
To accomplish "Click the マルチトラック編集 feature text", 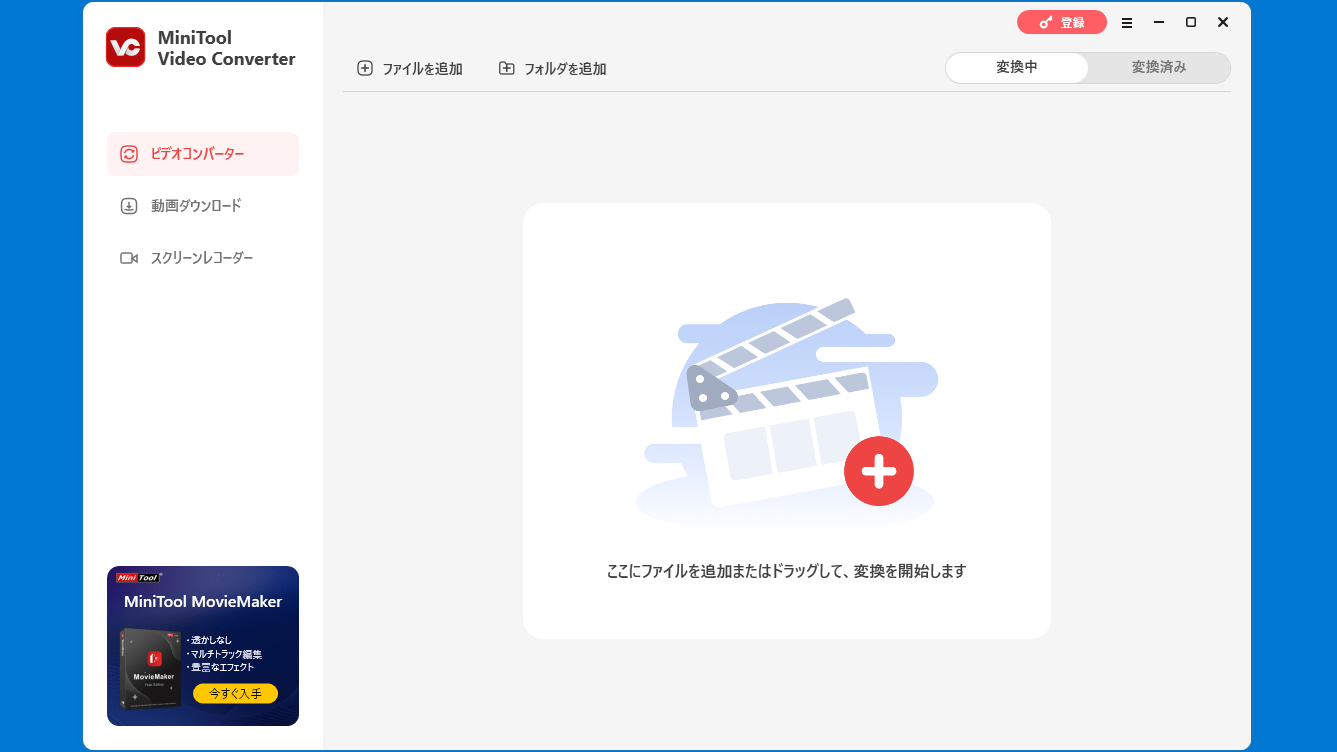I will click(227, 654).
